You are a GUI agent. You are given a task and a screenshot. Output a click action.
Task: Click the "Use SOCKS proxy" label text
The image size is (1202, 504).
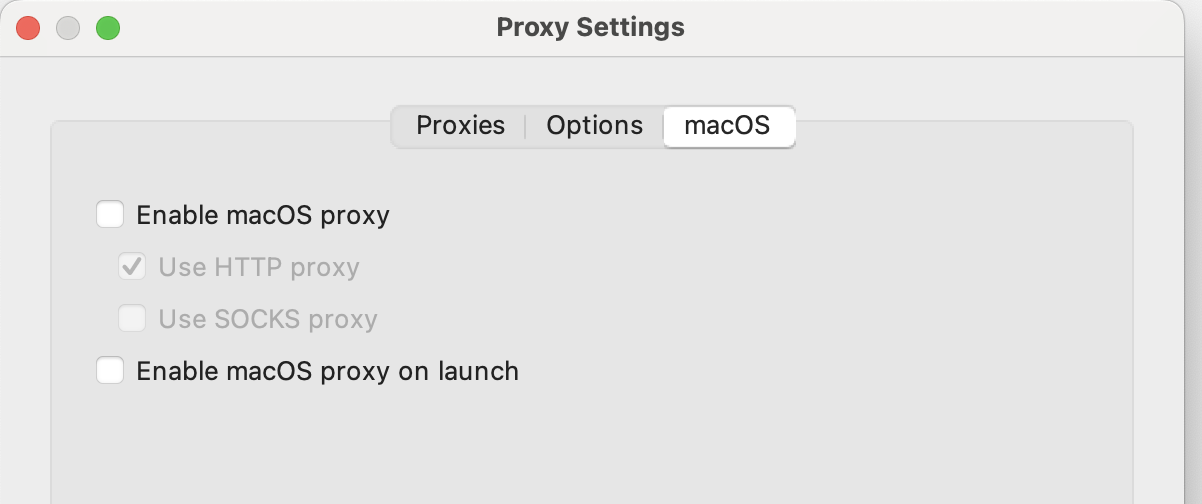click(267, 319)
